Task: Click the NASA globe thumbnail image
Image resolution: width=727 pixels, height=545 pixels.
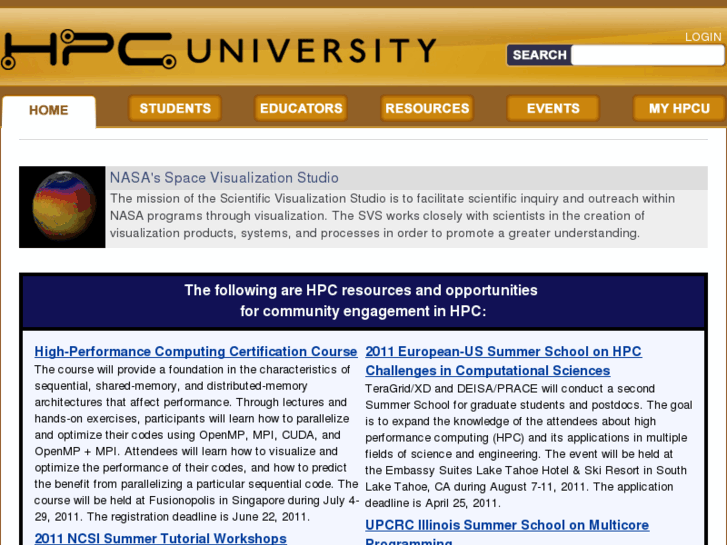Action: 62,207
